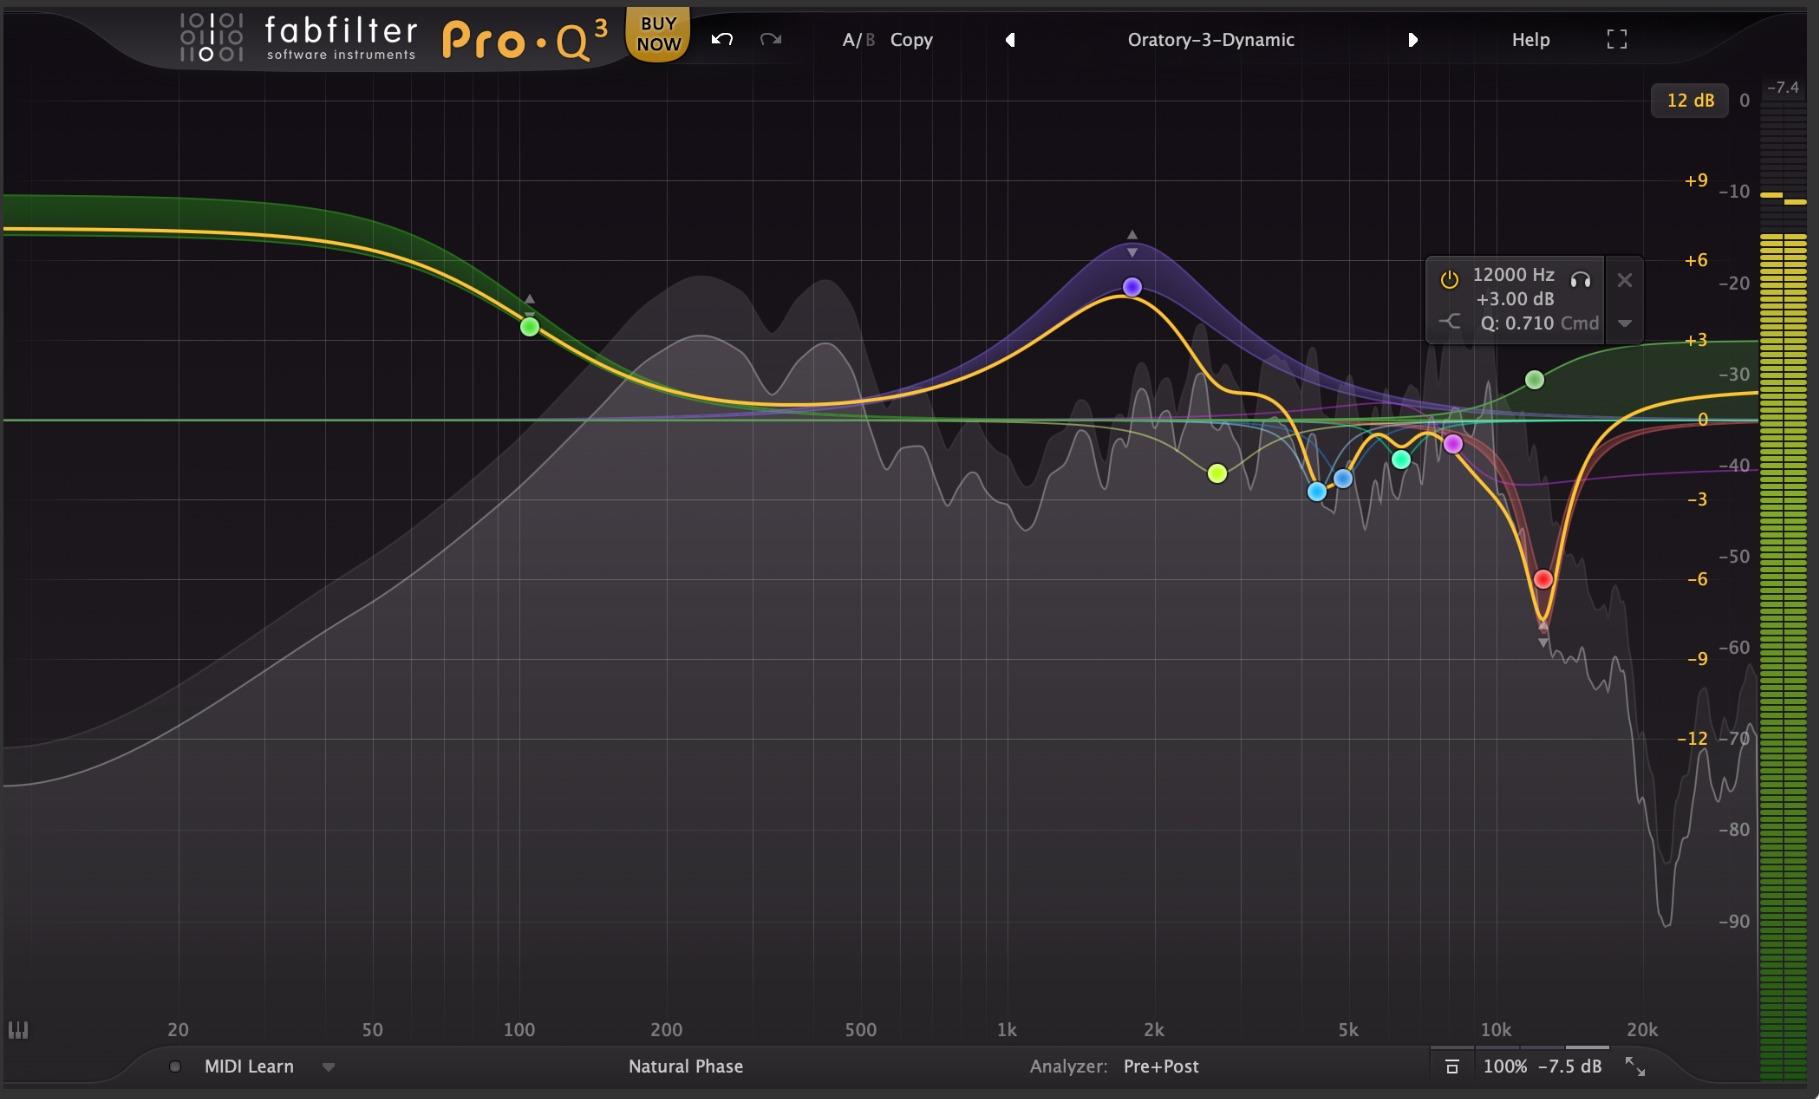Select the red notch band node
Screen dimensions: 1819x1099
click(x=1543, y=579)
